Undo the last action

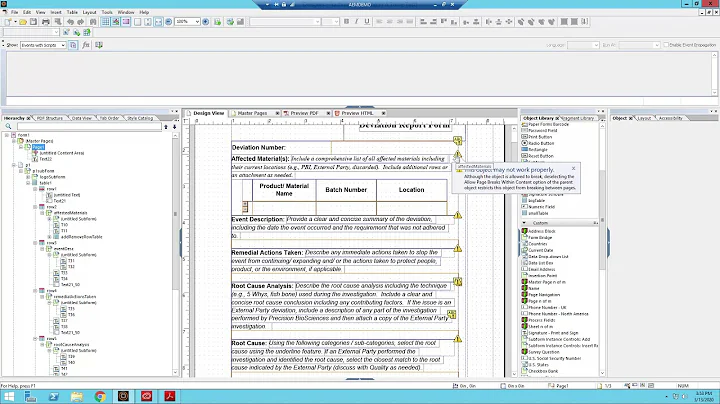pos(70,22)
